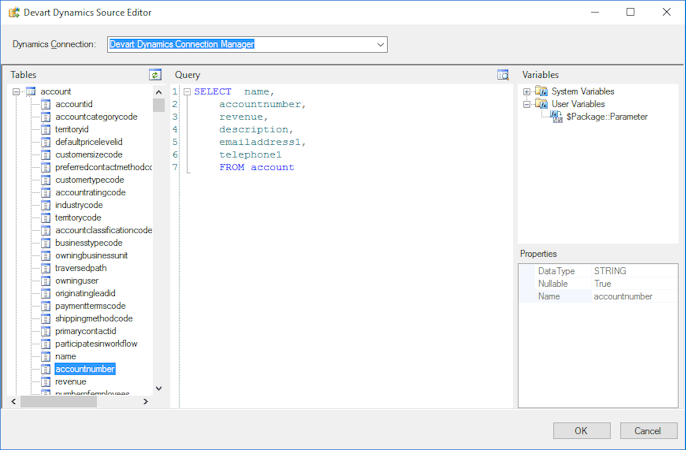Click the tables list scroll down arrow
Viewport: 686px width, 450px height.
[158, 388]
